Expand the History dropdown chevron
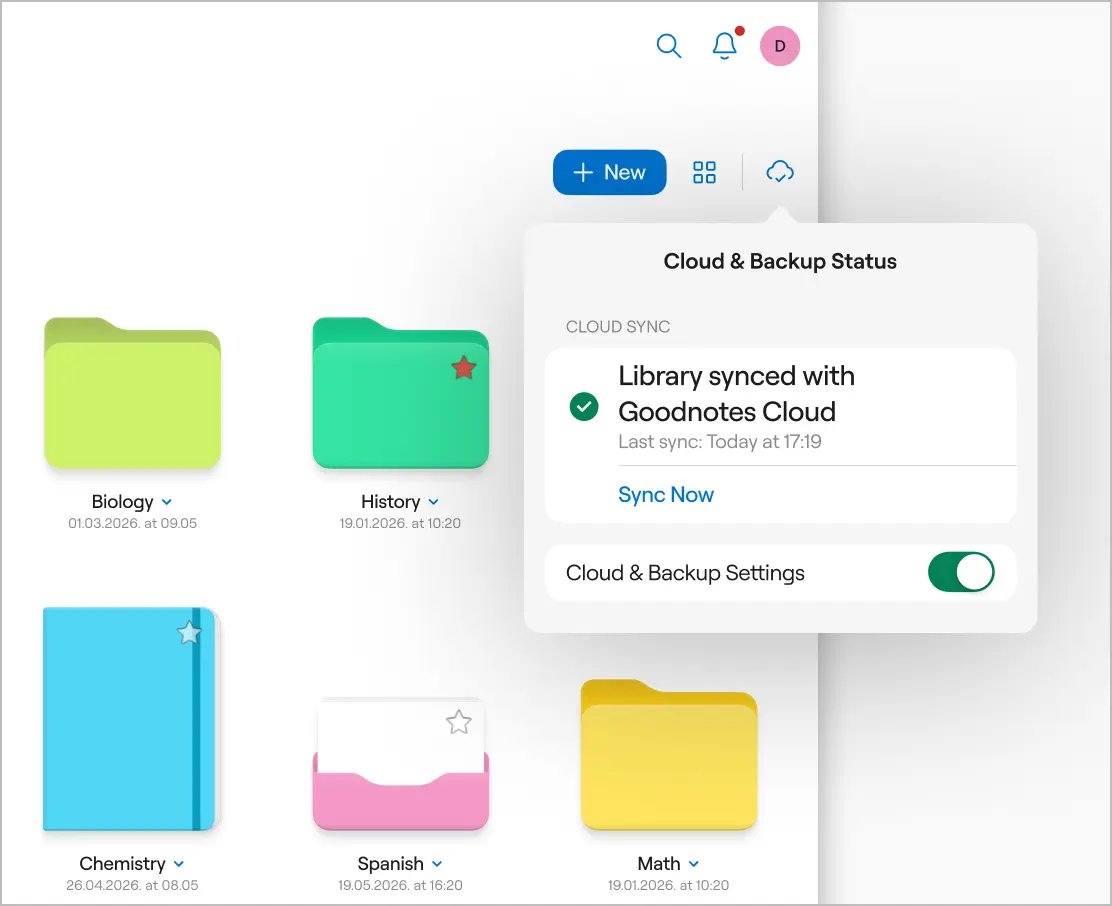 [433, 502]
